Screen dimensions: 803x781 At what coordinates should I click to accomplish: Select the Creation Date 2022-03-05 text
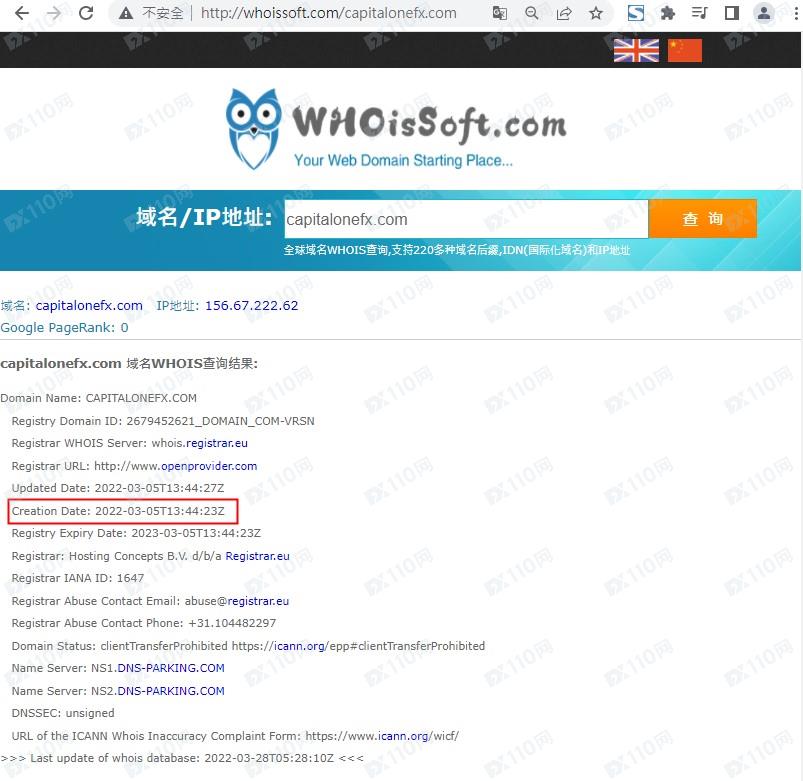click(x=118, y=511)
